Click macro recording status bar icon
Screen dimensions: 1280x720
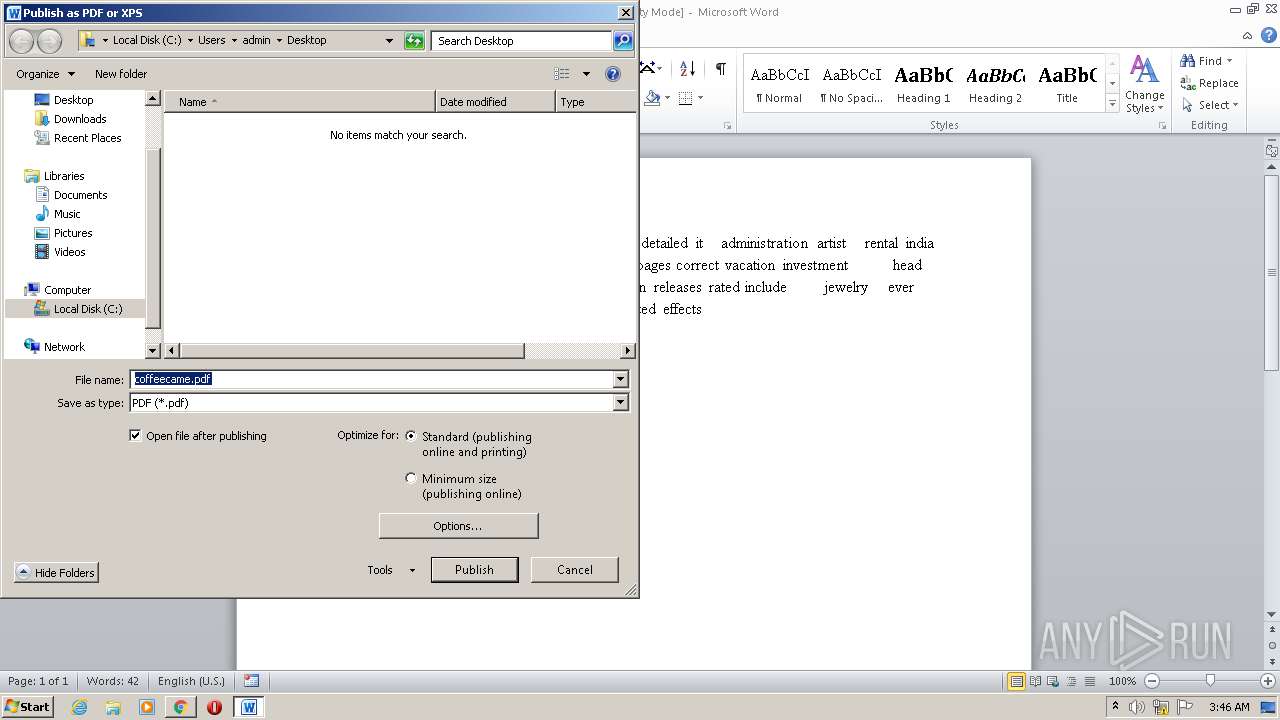251,681
